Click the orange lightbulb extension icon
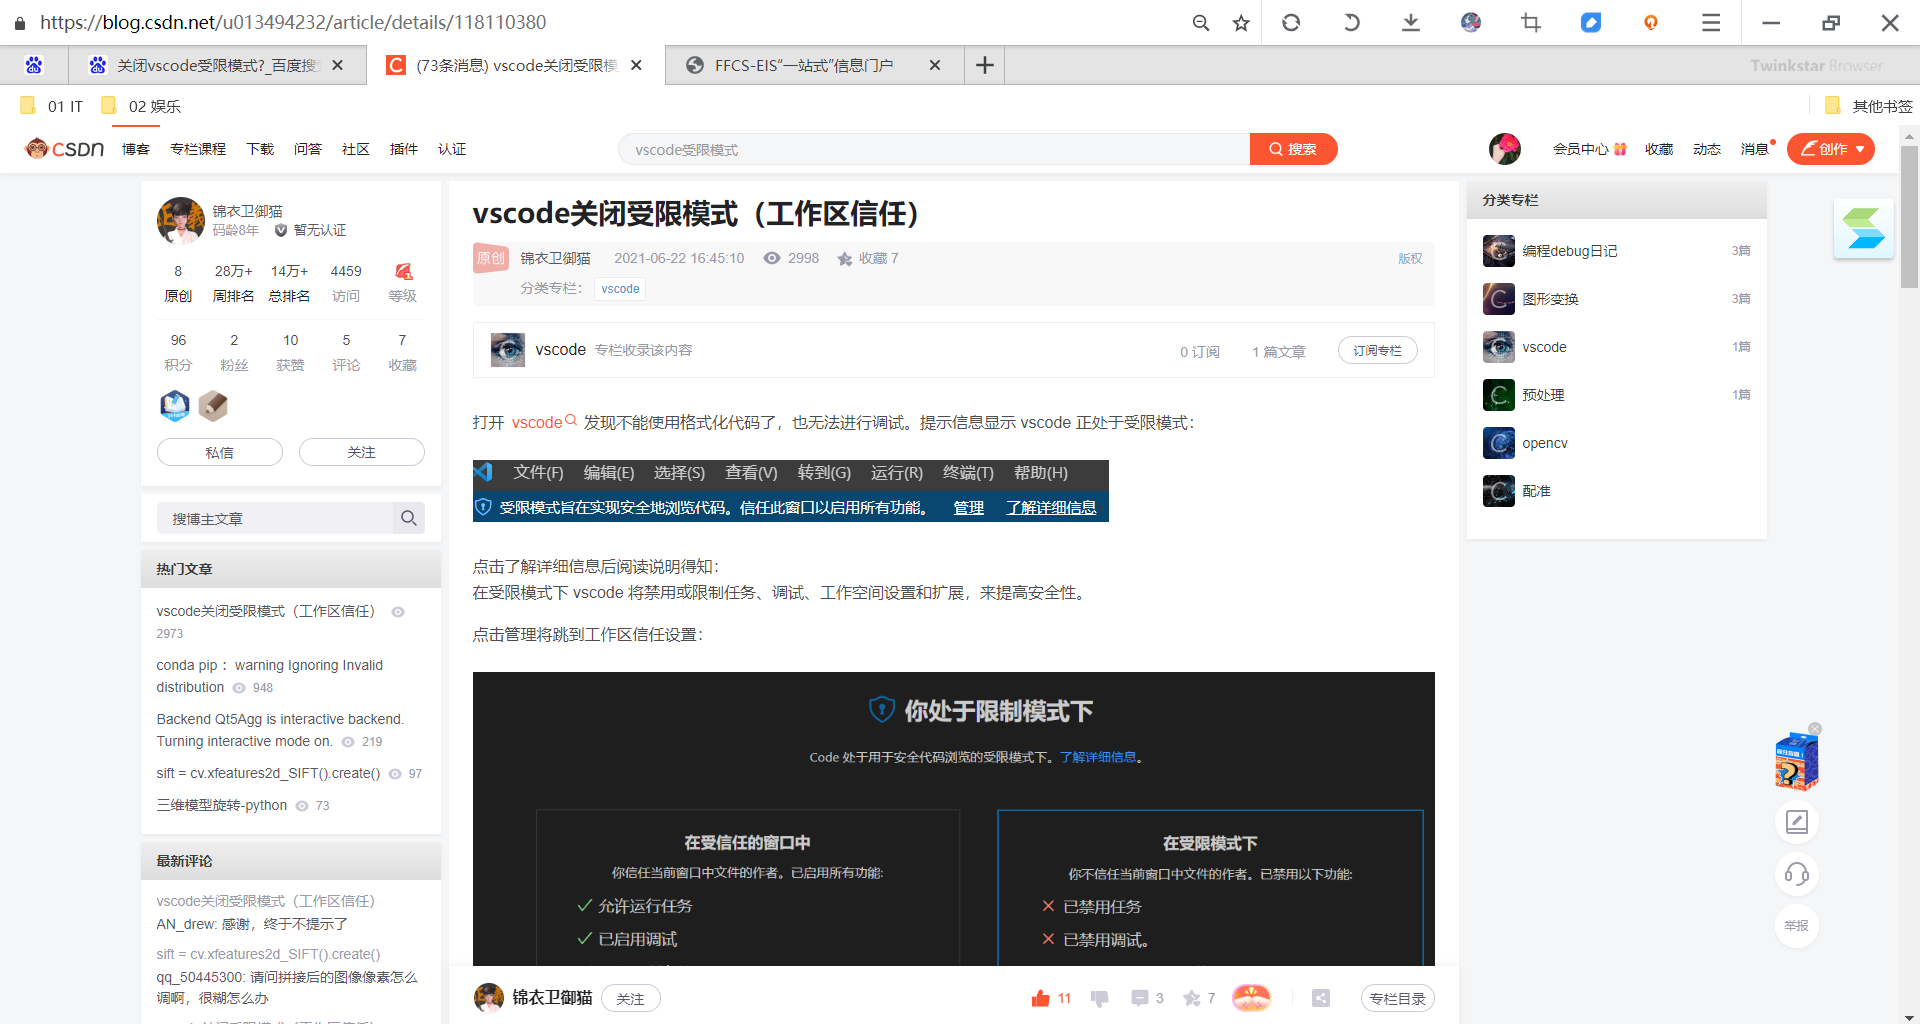 [1651, 22]
